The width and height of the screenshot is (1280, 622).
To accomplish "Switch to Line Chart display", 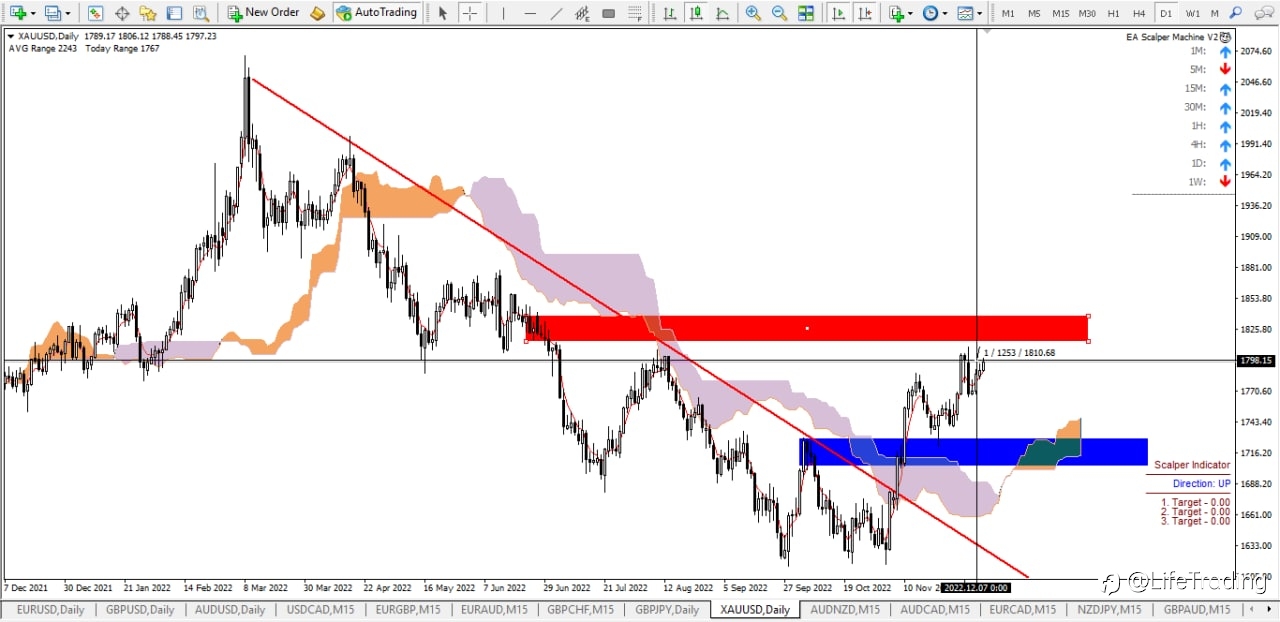I will tap(721, 13).
